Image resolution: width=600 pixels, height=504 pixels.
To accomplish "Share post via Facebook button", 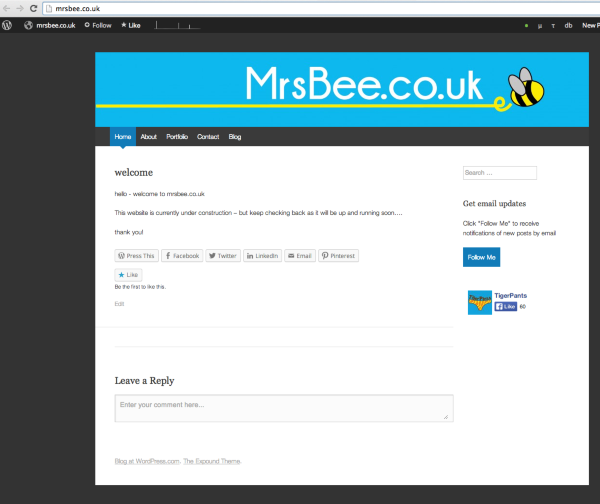I will (182, 256).
